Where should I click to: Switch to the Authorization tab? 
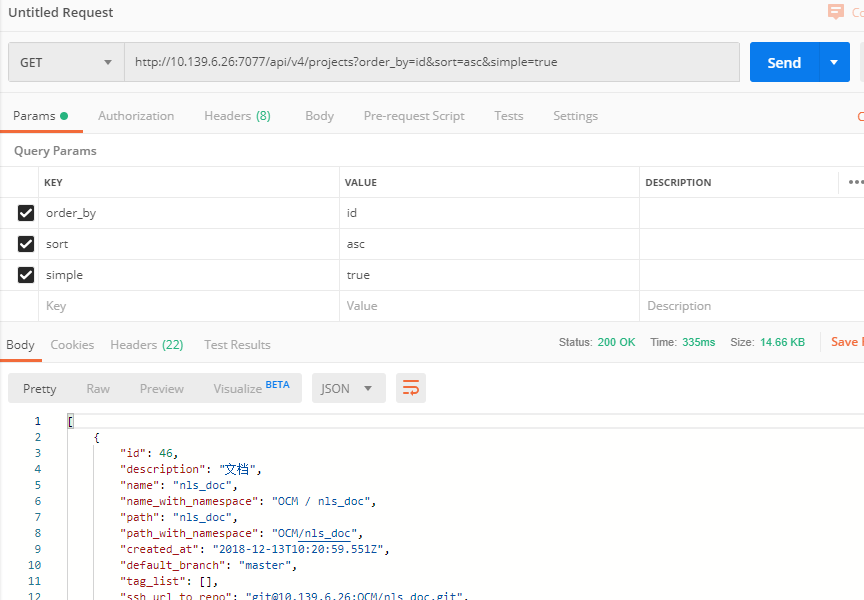point(136,116)
